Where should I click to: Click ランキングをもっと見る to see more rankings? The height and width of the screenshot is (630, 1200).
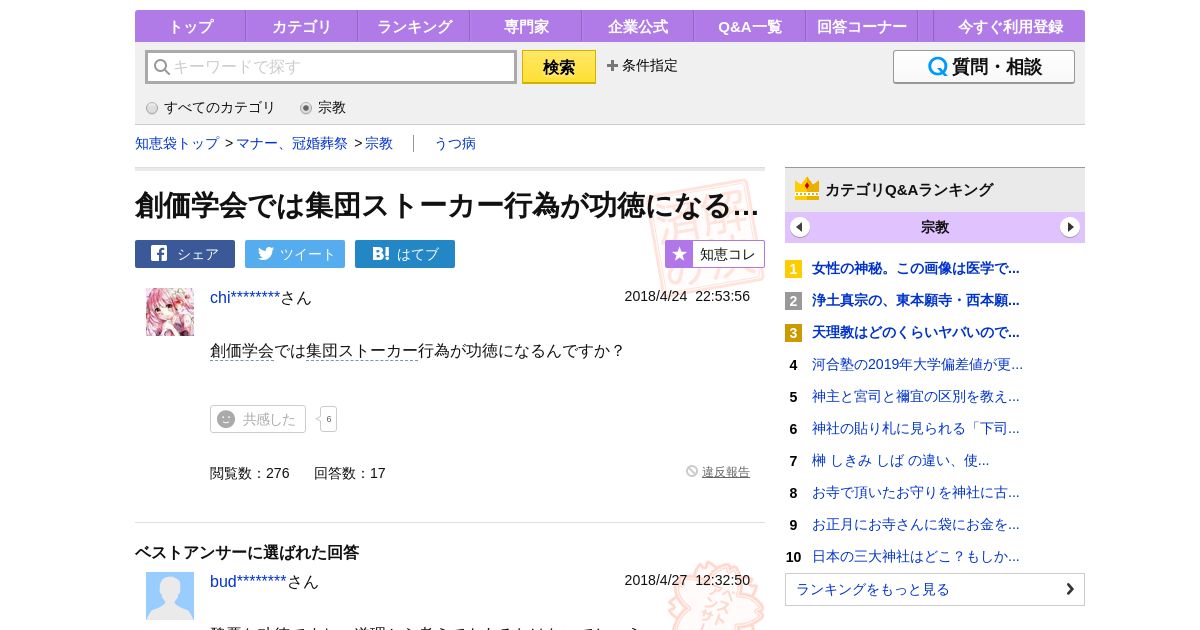[x=935, y=589]
